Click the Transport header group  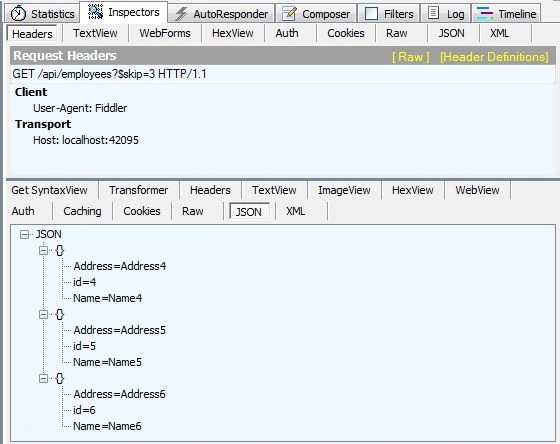point(43,124)
